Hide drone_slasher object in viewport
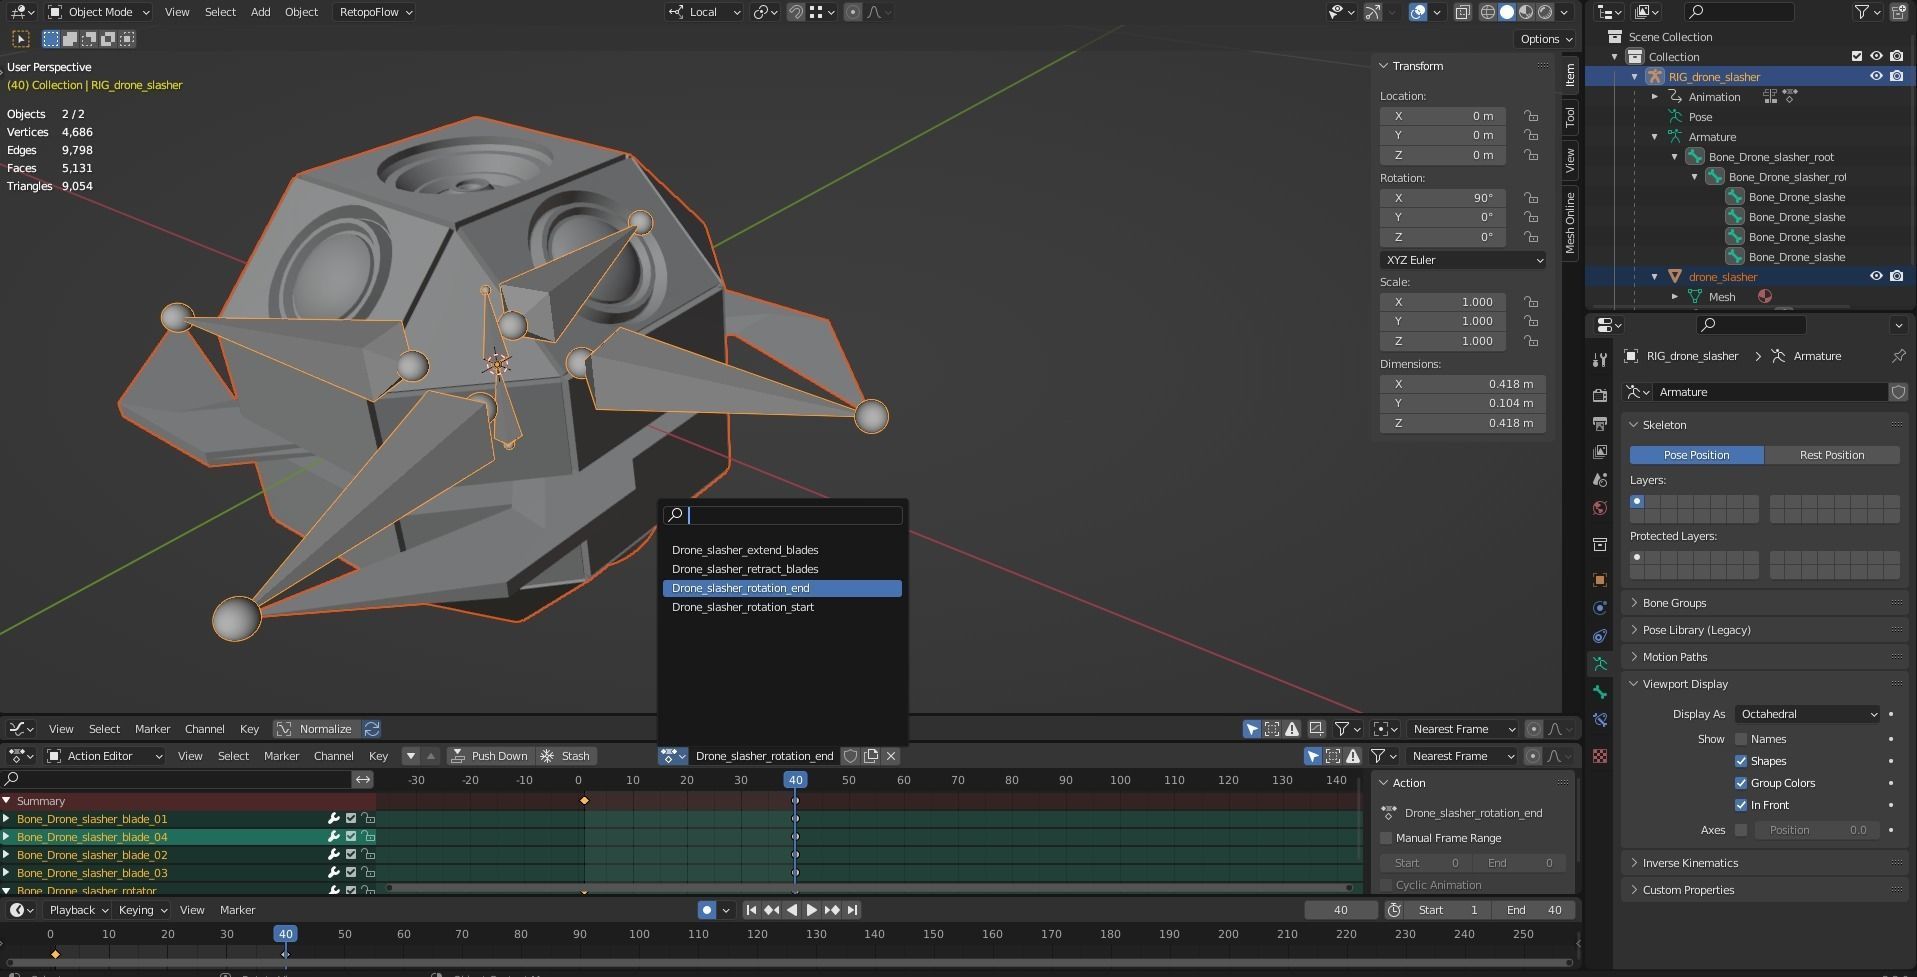The width and height of the screenshot is (1917, 977). point(1876,277)
